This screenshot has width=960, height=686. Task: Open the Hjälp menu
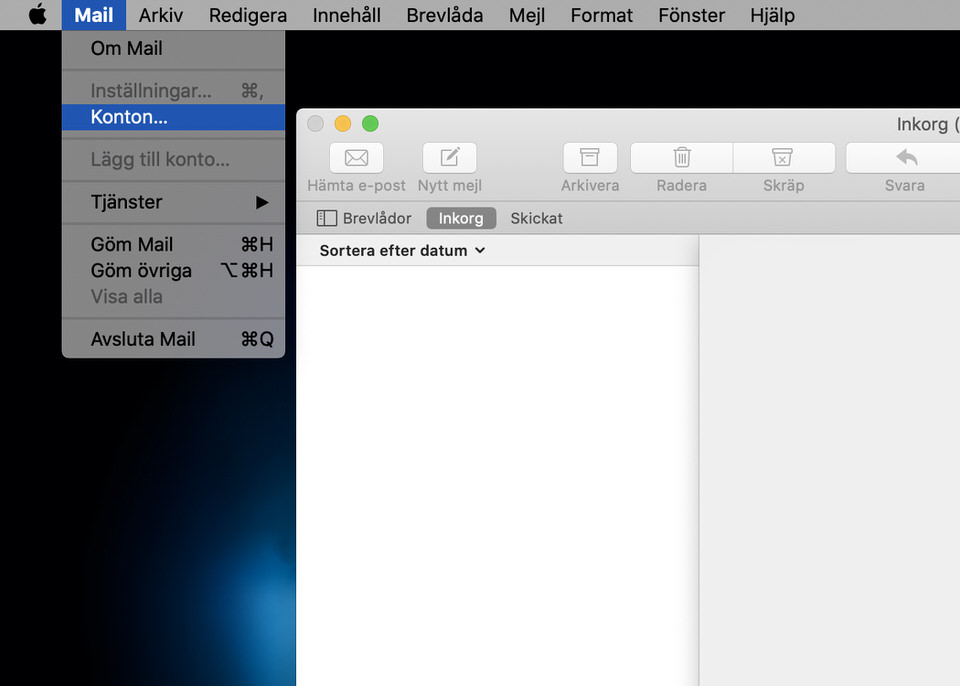772,15
